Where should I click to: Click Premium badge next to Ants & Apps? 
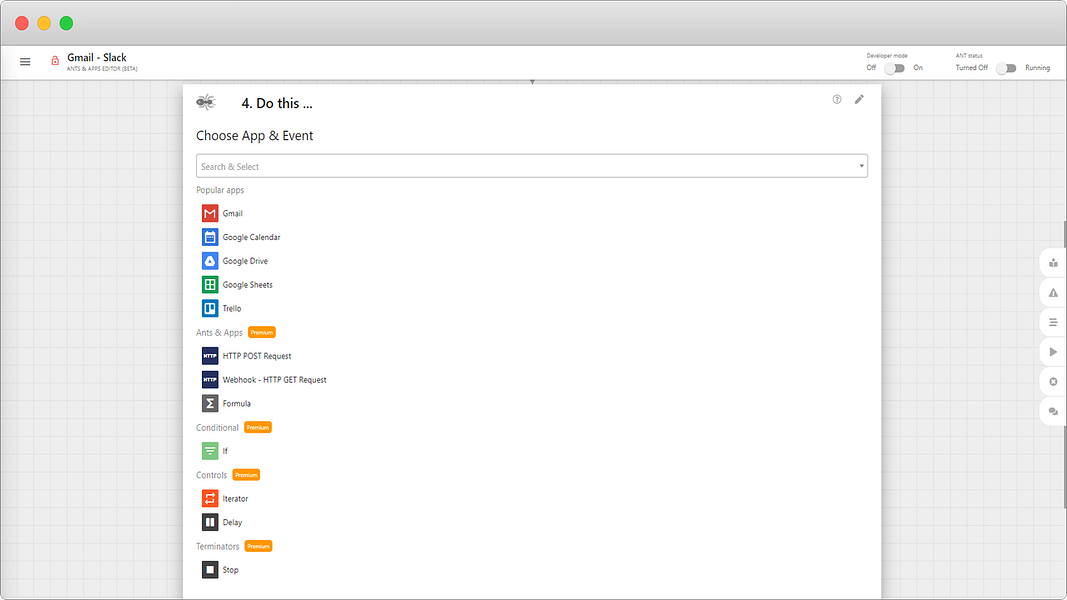[x=261, y=333]
